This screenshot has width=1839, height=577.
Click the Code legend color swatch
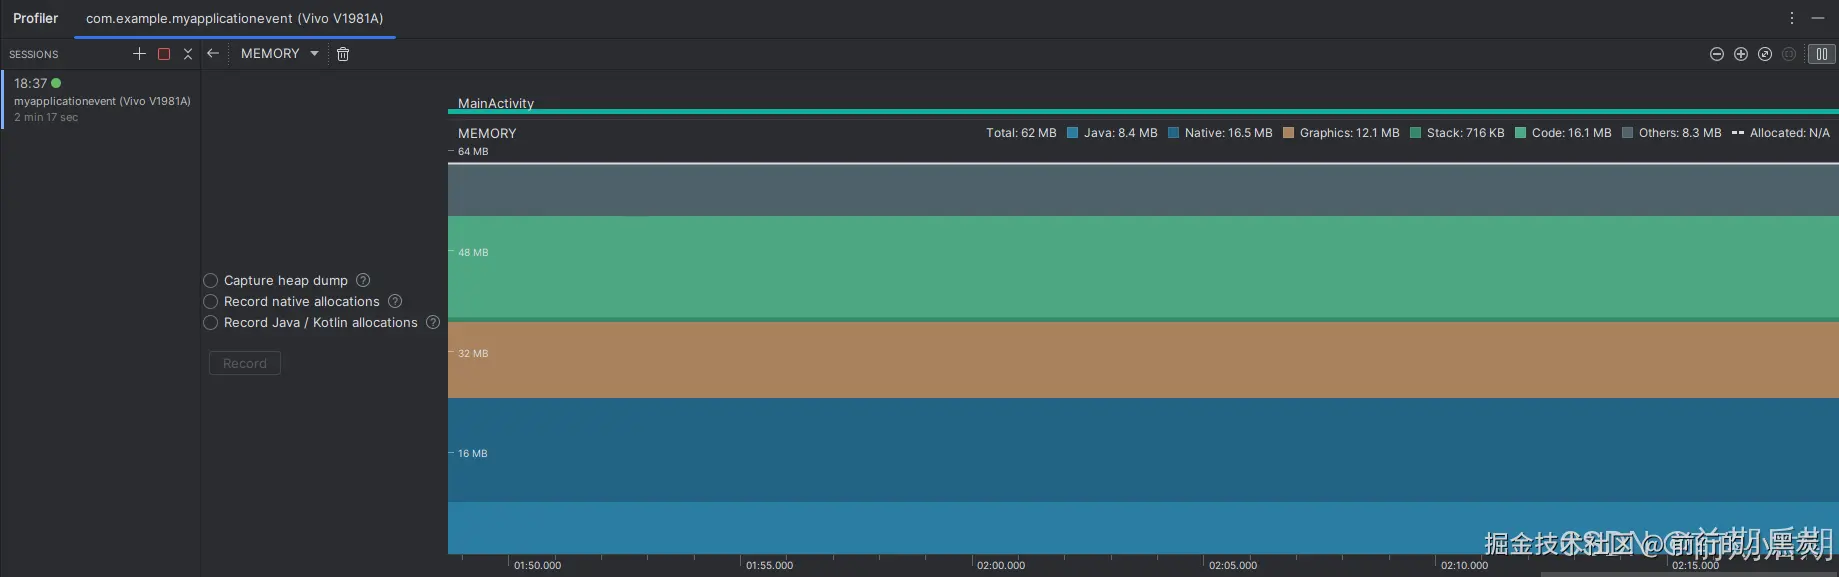click(1520, 133)
